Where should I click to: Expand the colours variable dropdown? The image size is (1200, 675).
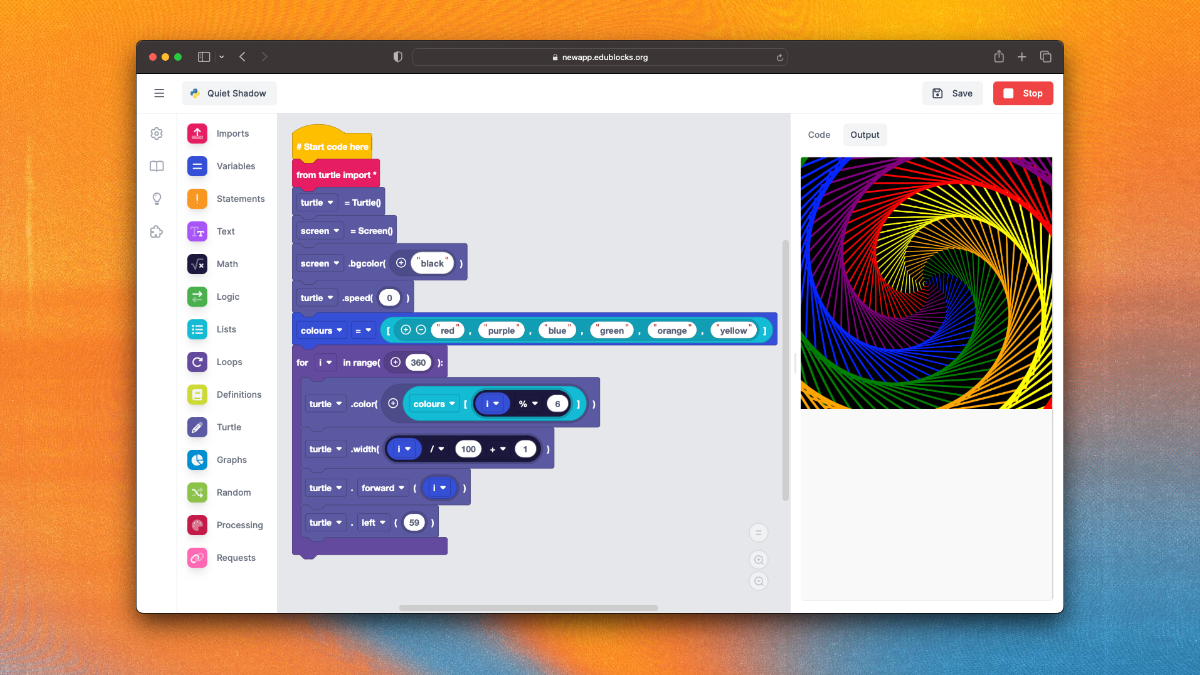321,330
